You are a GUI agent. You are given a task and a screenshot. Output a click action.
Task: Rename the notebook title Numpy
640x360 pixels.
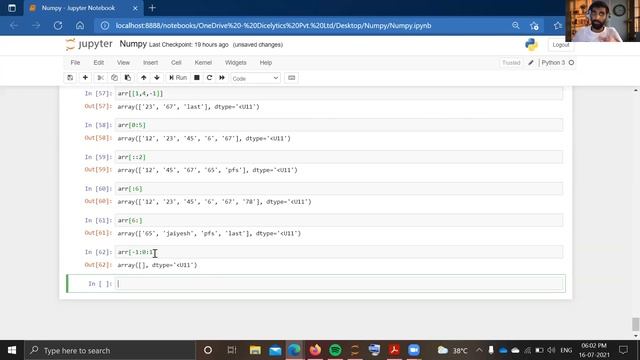coord(133,44)
